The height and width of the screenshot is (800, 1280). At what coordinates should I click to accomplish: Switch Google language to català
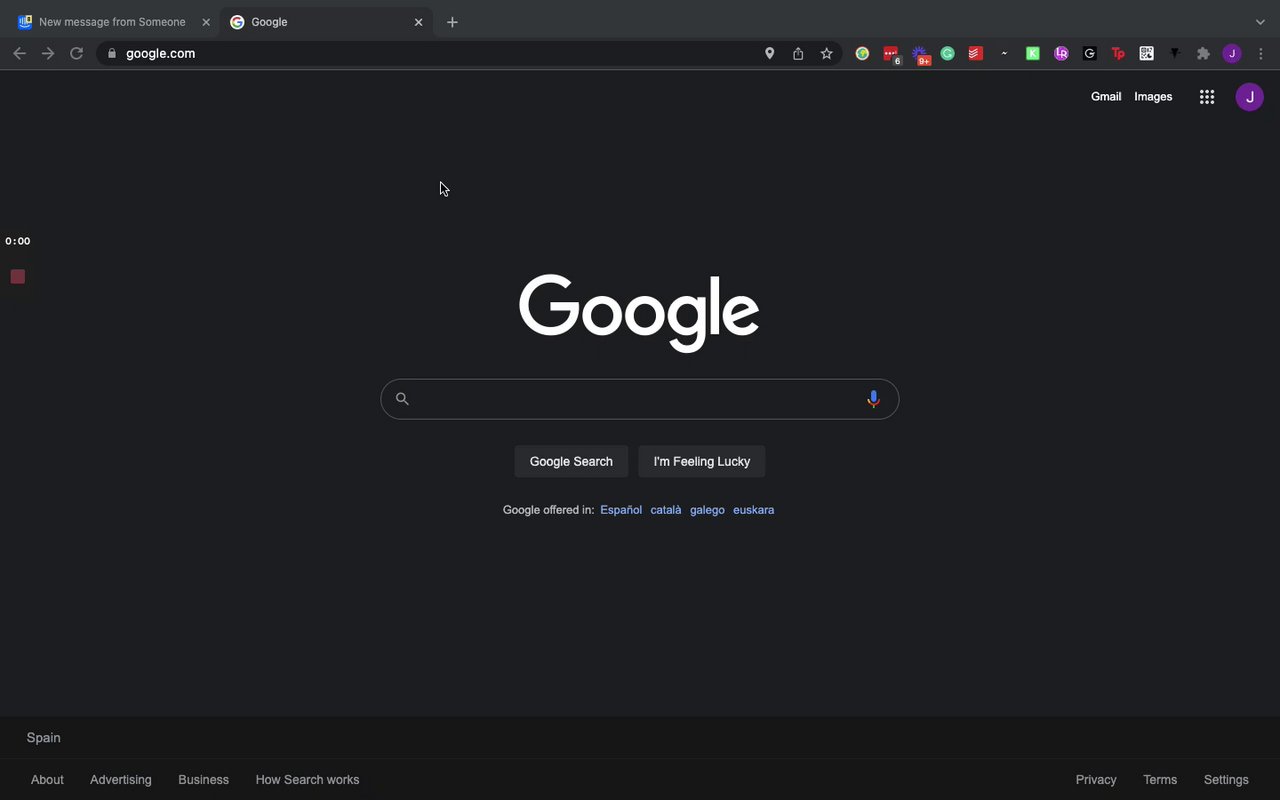pos(666,510)
